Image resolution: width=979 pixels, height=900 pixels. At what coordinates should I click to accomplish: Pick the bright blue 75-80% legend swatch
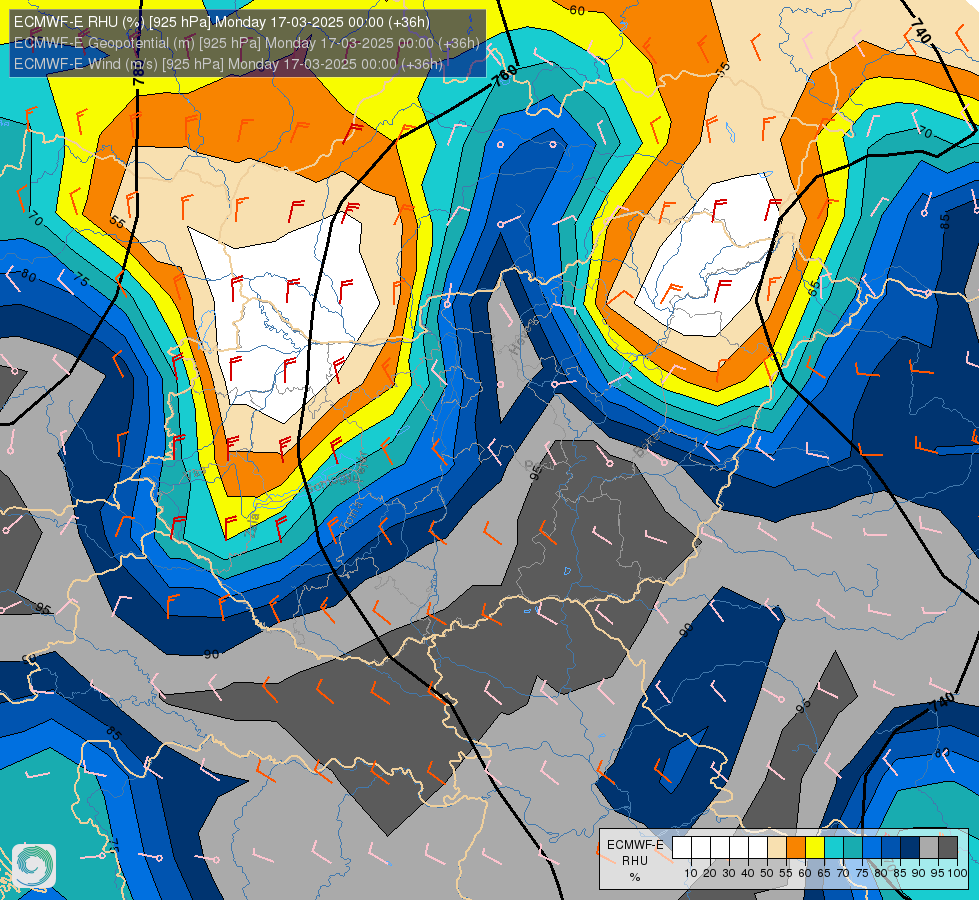(x=872, y=848)
